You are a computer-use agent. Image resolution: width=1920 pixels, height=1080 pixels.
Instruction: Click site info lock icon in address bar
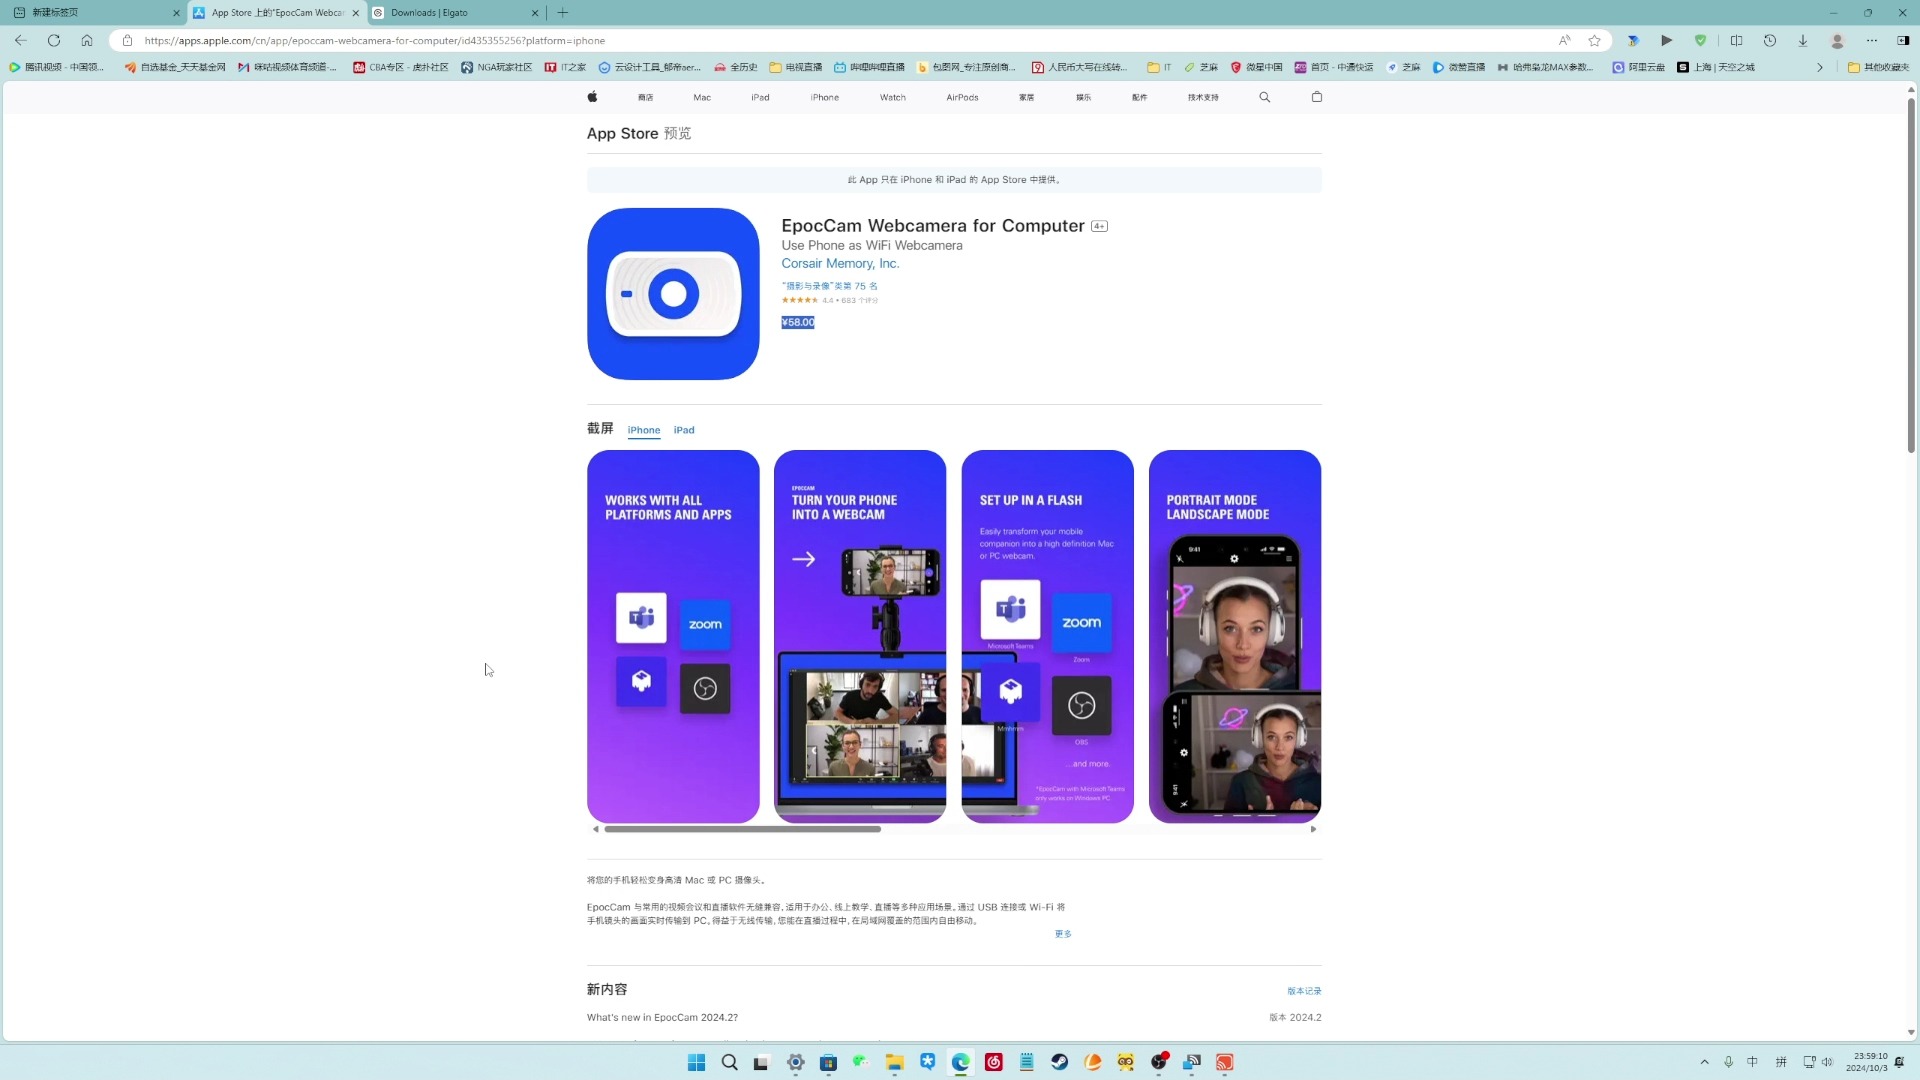[x=127, y=40]
